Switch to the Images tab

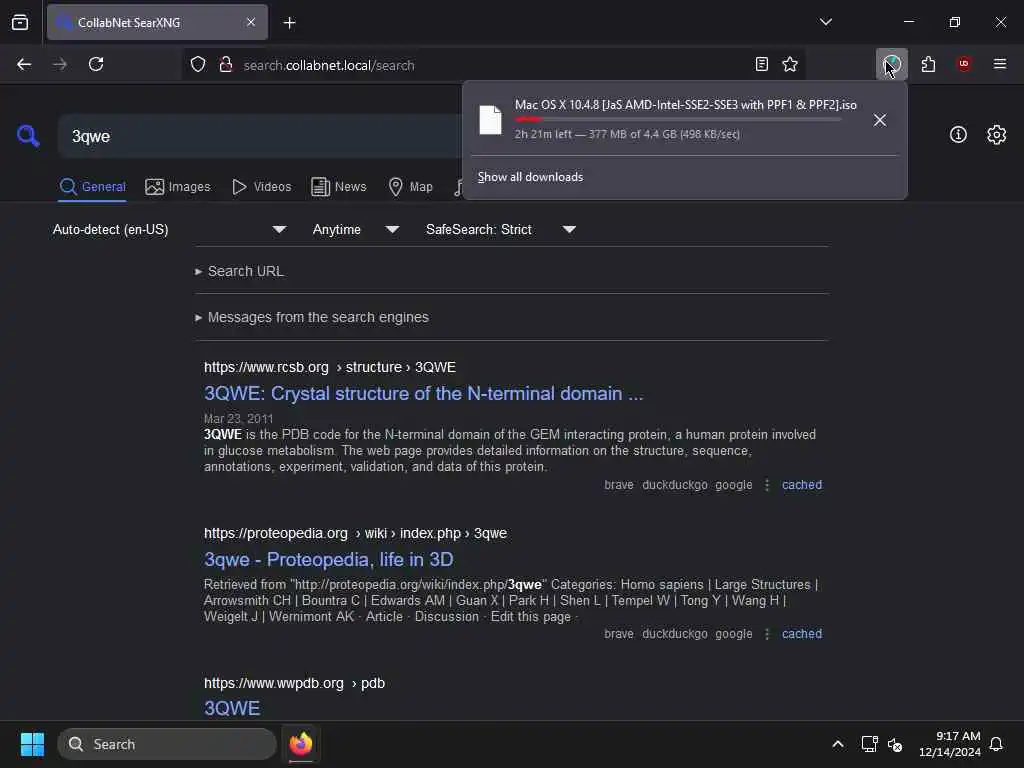point(178,187)
